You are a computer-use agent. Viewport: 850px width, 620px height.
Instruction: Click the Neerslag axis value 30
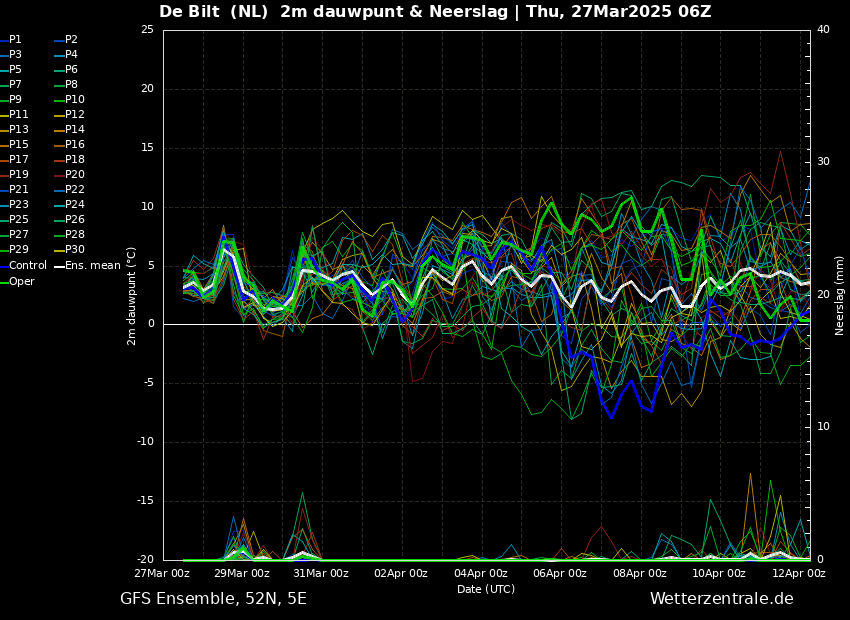pyautogui.click(x=823, y=162)
